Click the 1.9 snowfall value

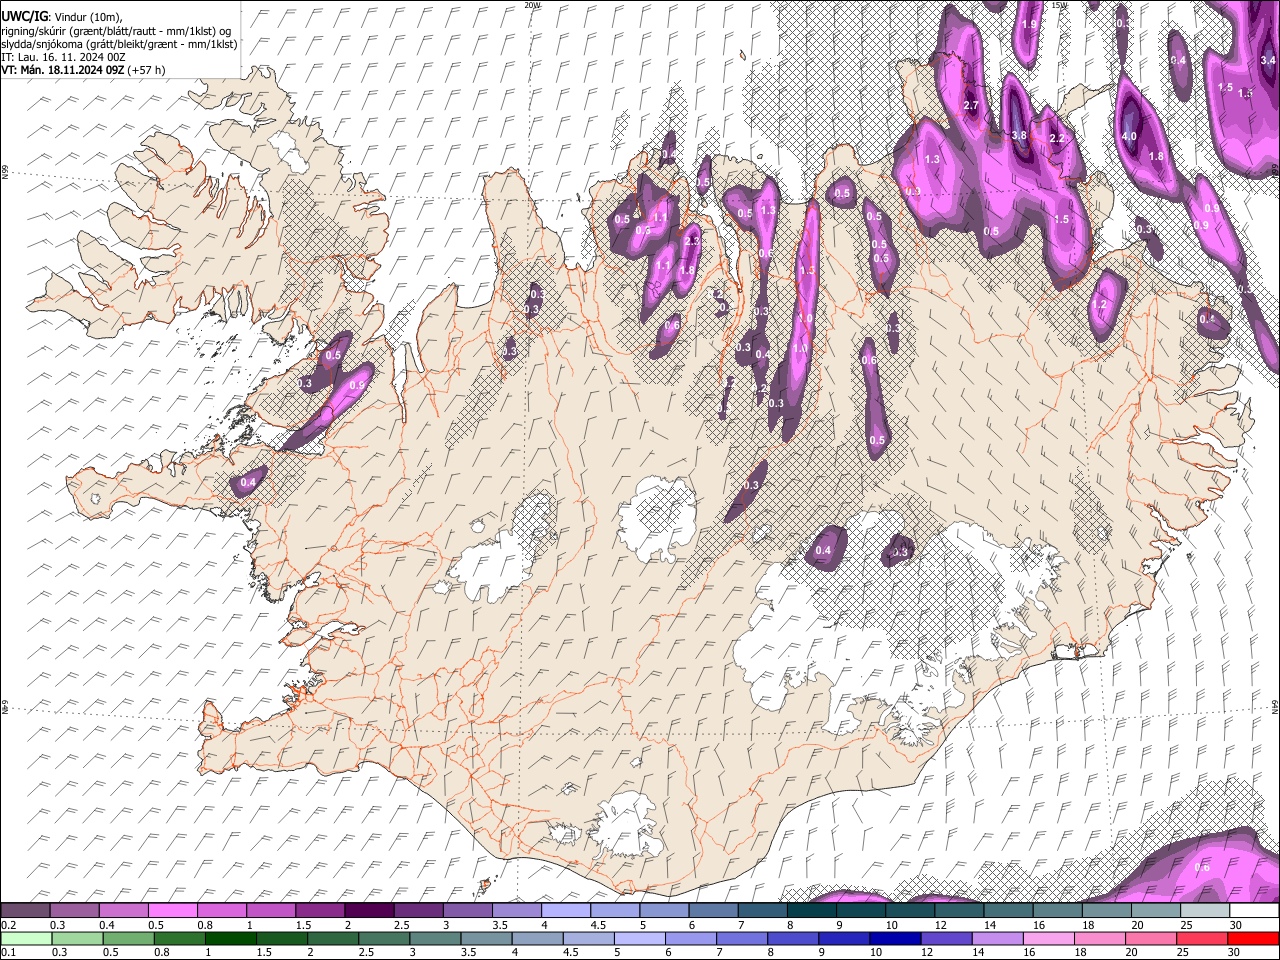point(1030,25)
